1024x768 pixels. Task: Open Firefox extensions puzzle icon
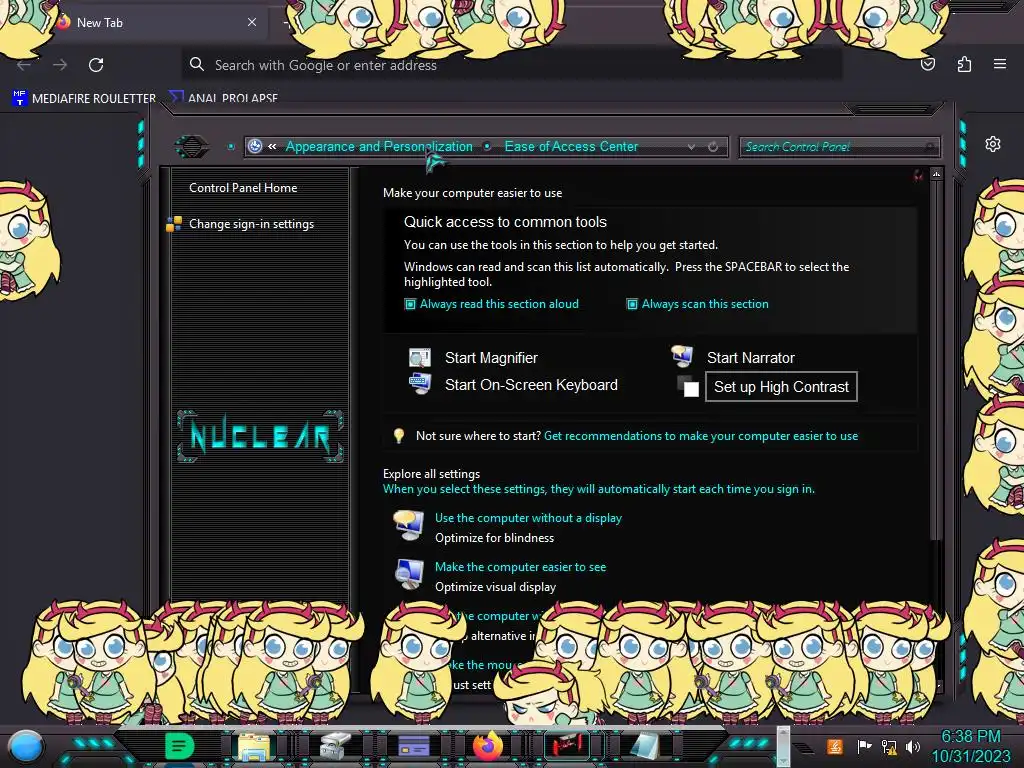964,64
